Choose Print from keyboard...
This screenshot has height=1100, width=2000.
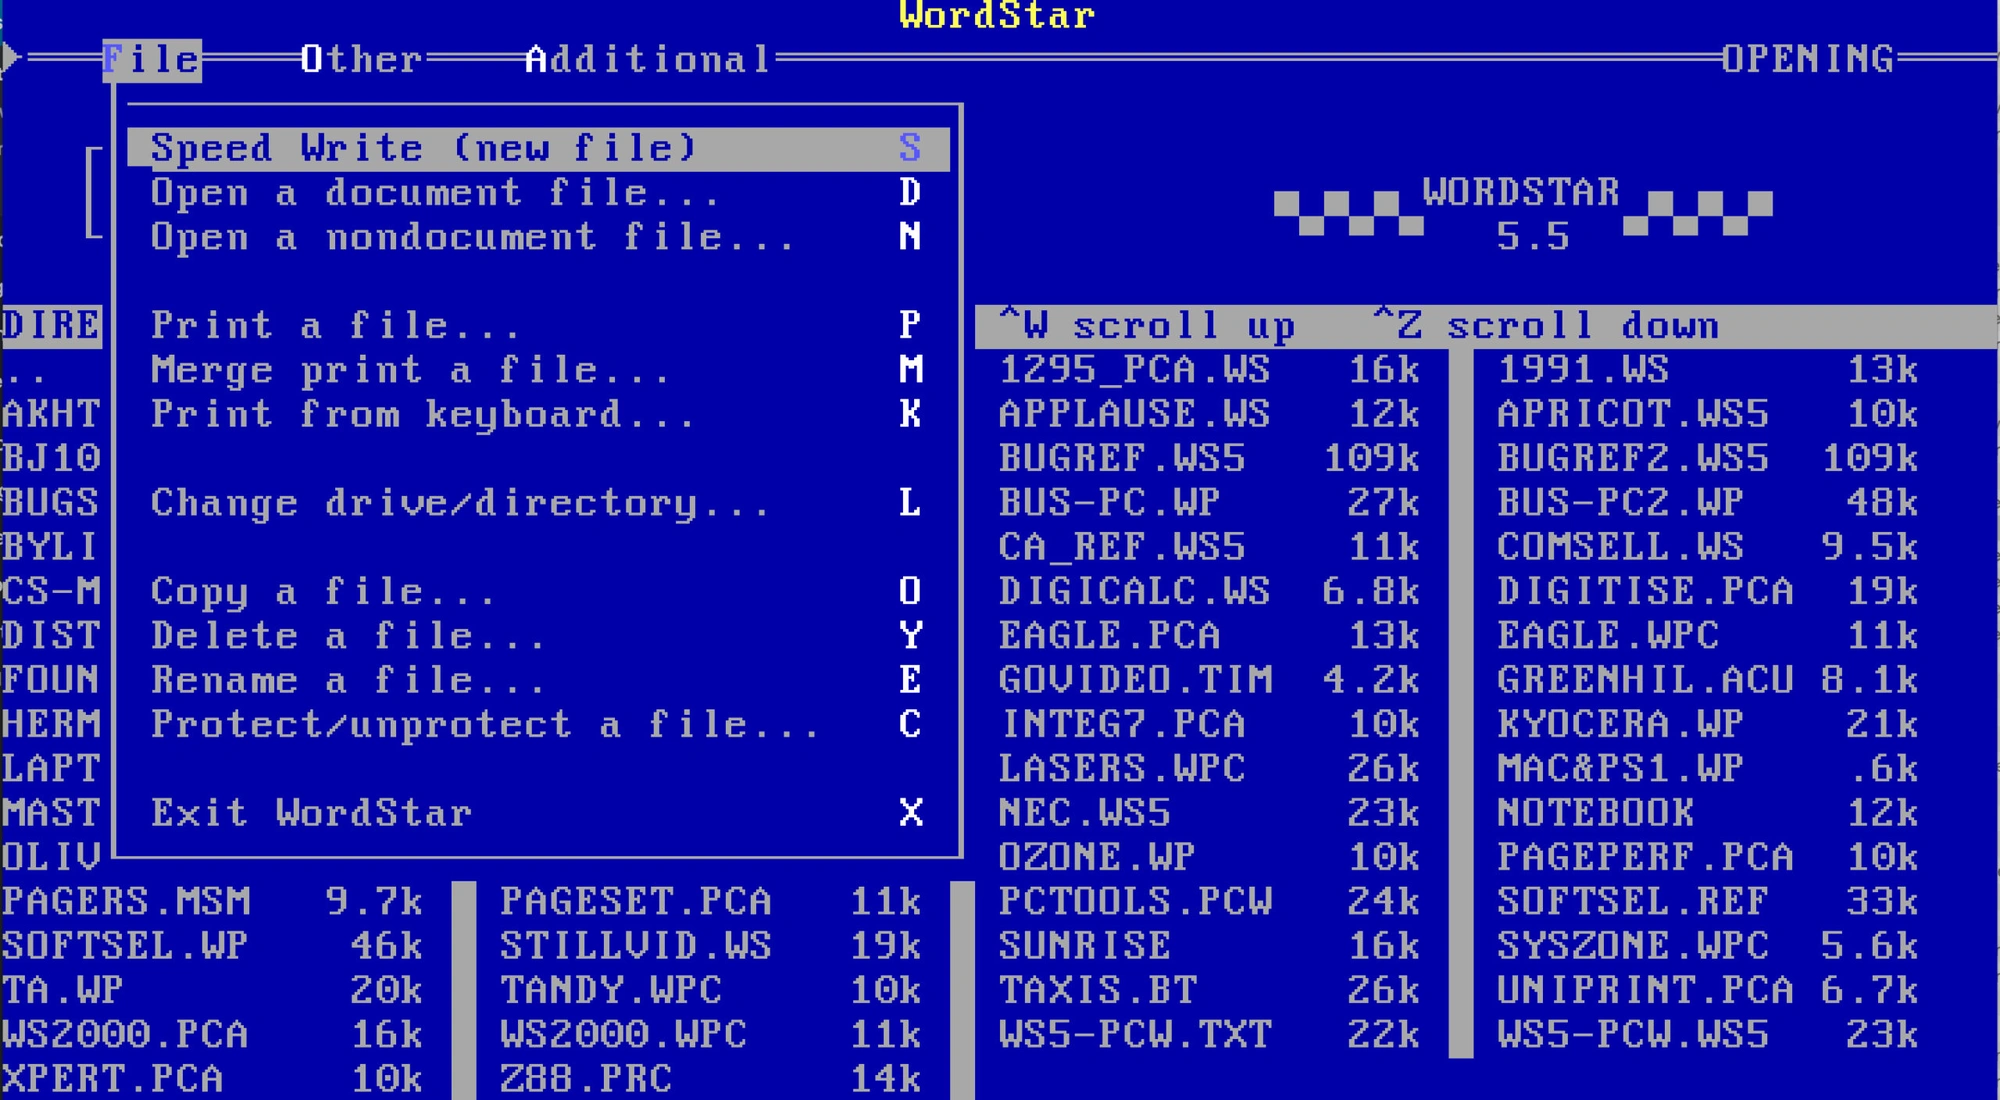[x=538, y=414]
